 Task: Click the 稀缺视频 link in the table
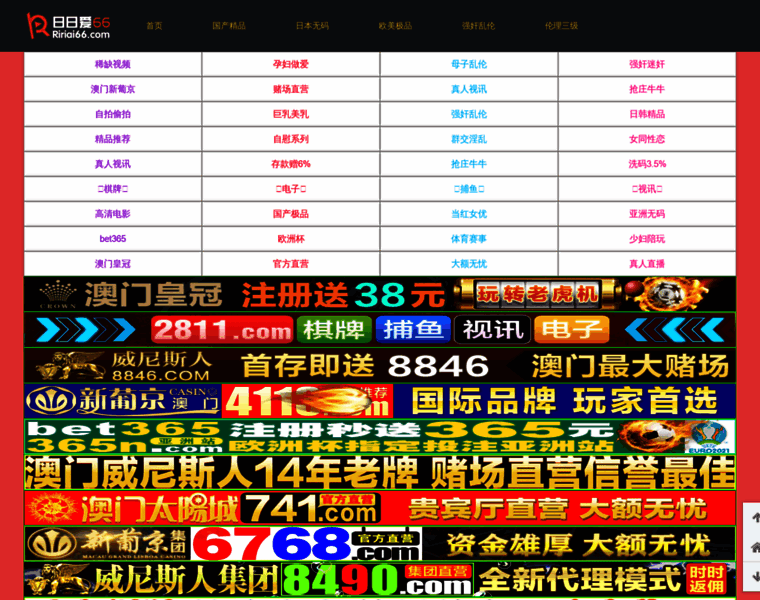tap(112, 64)
